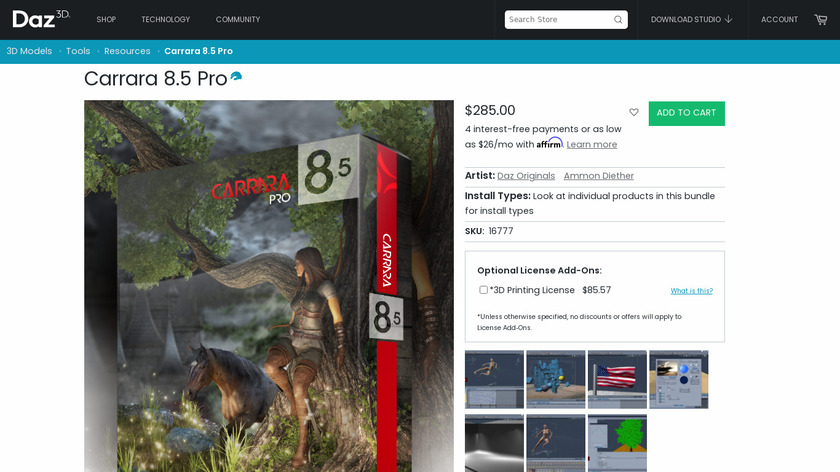Click the Affirm logo

[x=550, y=143]
